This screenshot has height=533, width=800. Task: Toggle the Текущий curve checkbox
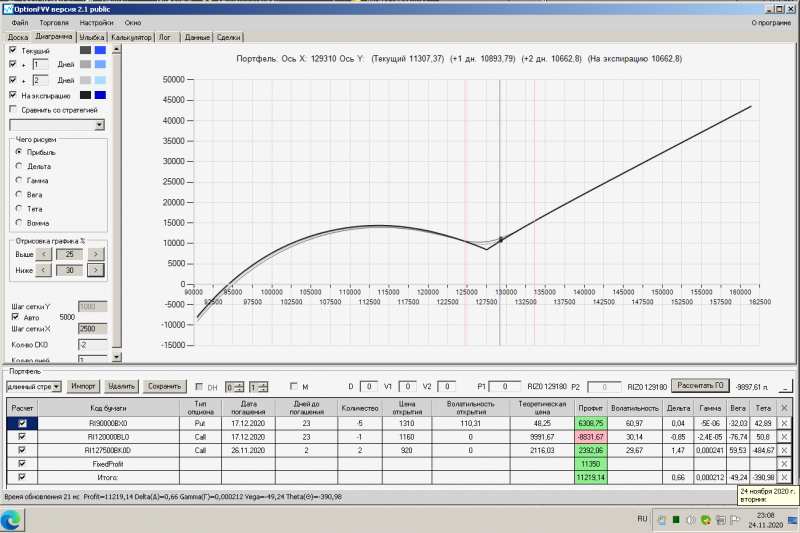tap(13, 50)
